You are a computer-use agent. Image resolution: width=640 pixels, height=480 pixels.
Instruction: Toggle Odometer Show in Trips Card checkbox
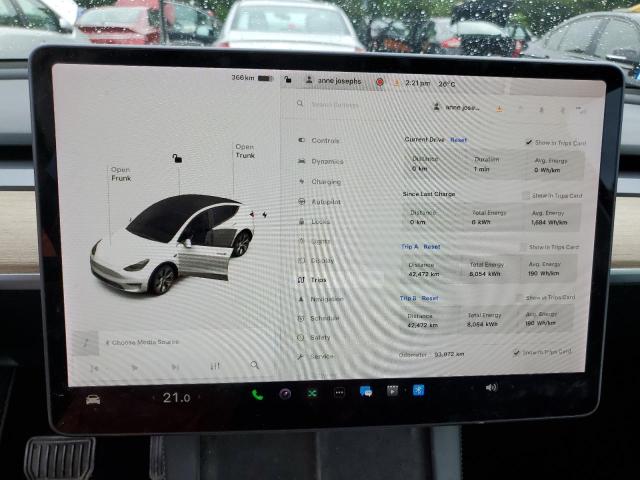click(516, 352)
